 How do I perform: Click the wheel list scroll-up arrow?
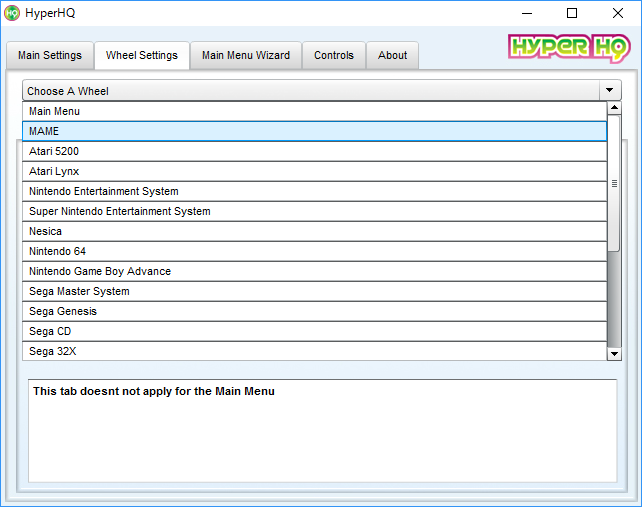coord(614,108)
